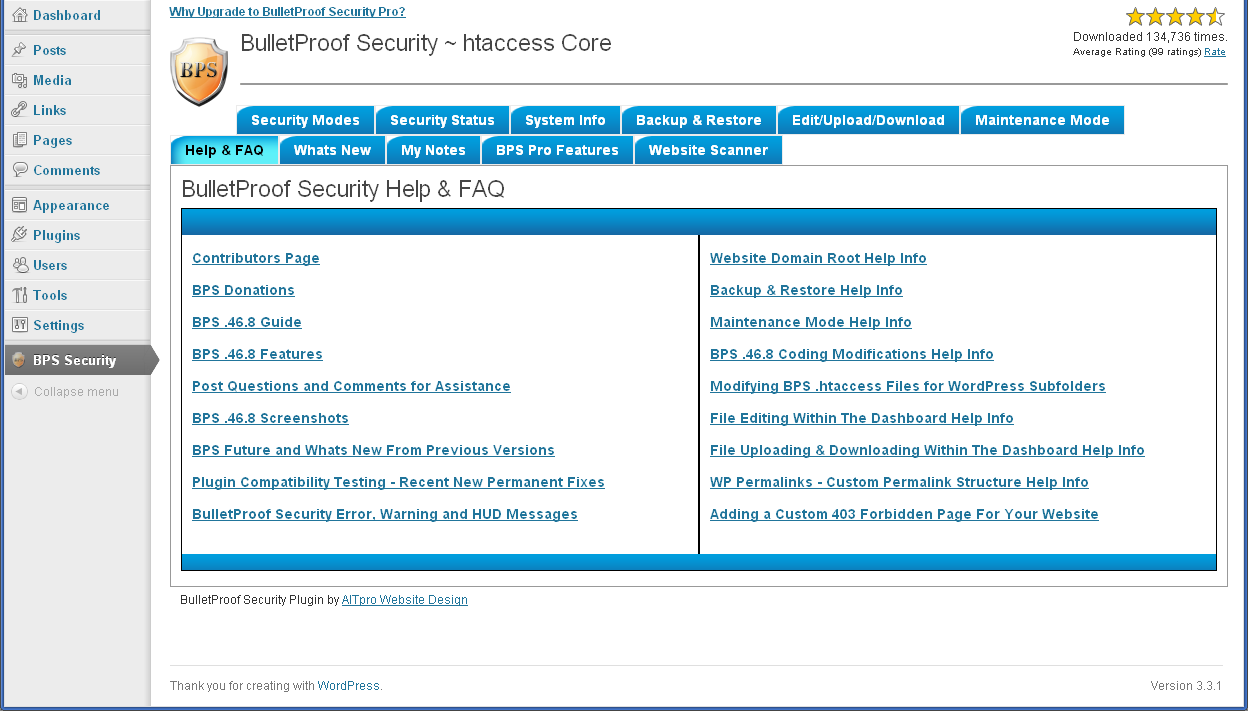Go to Posts in the sidebar
The image size is (1248, 711).
(50, 50)
